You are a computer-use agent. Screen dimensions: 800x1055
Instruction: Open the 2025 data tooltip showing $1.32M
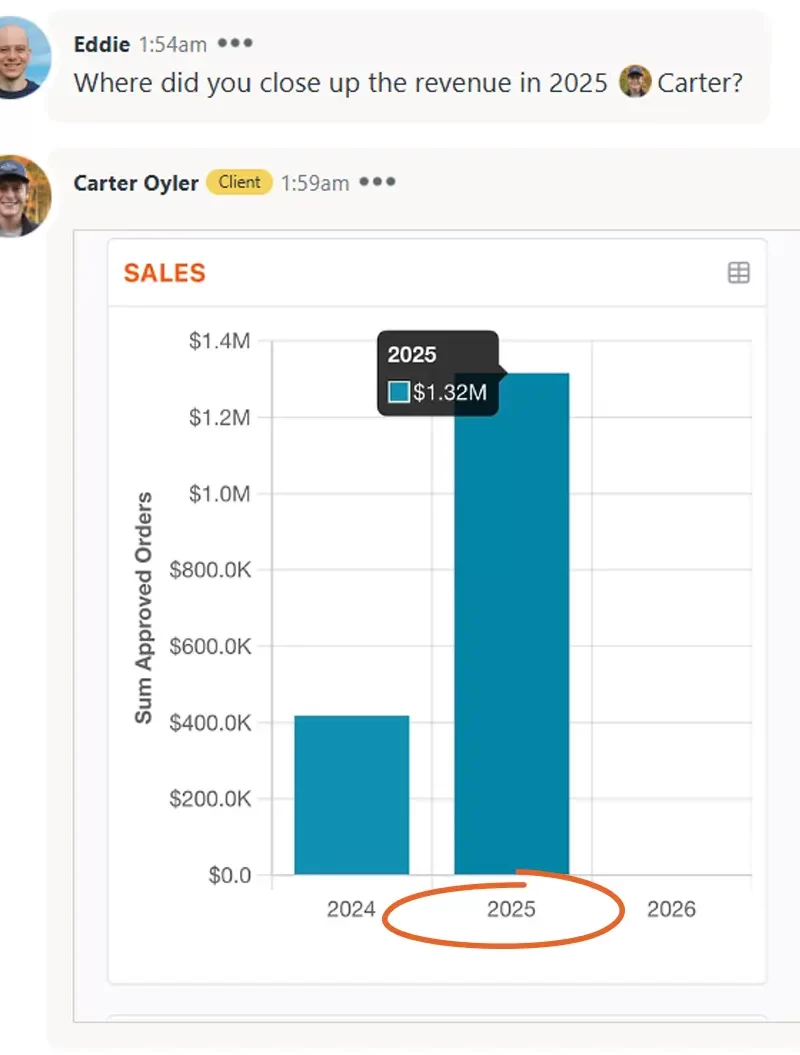click(437, 373)
